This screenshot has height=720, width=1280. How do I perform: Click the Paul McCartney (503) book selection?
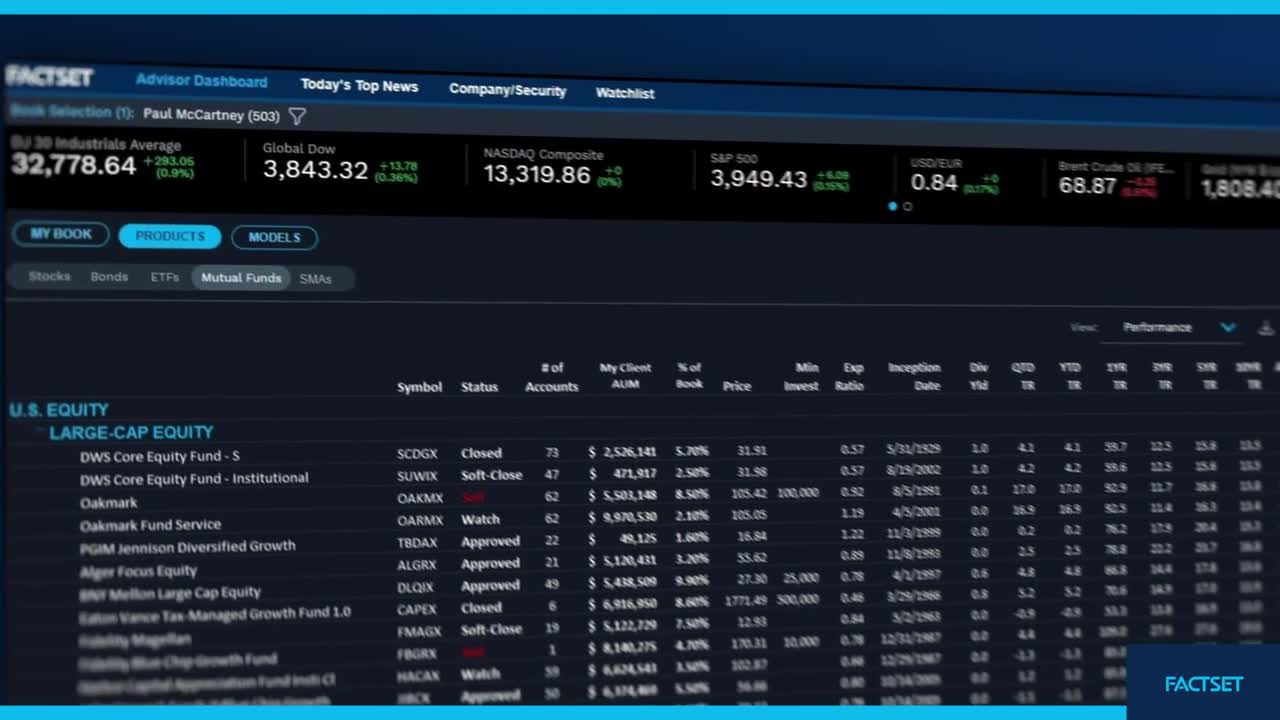211,115
